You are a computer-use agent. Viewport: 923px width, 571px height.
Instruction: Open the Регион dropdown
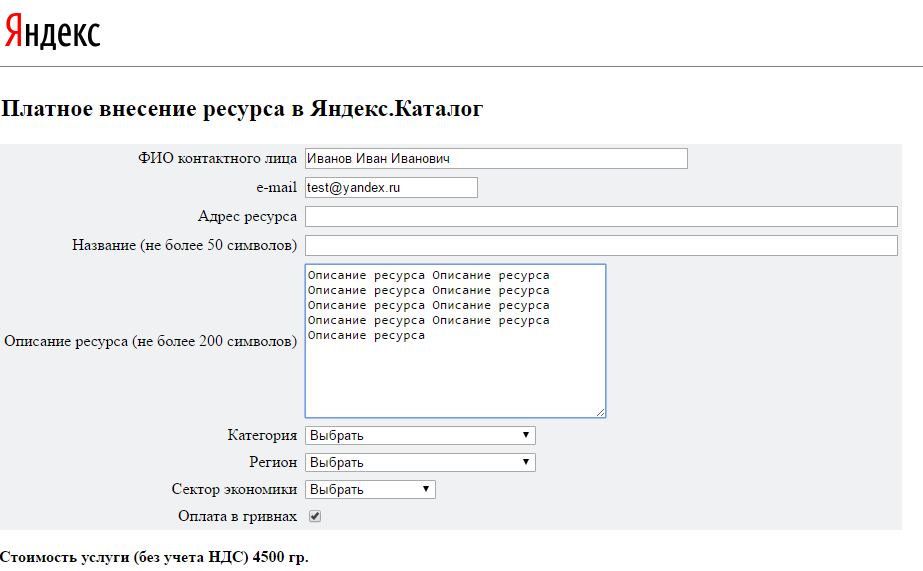pos(420,462)
